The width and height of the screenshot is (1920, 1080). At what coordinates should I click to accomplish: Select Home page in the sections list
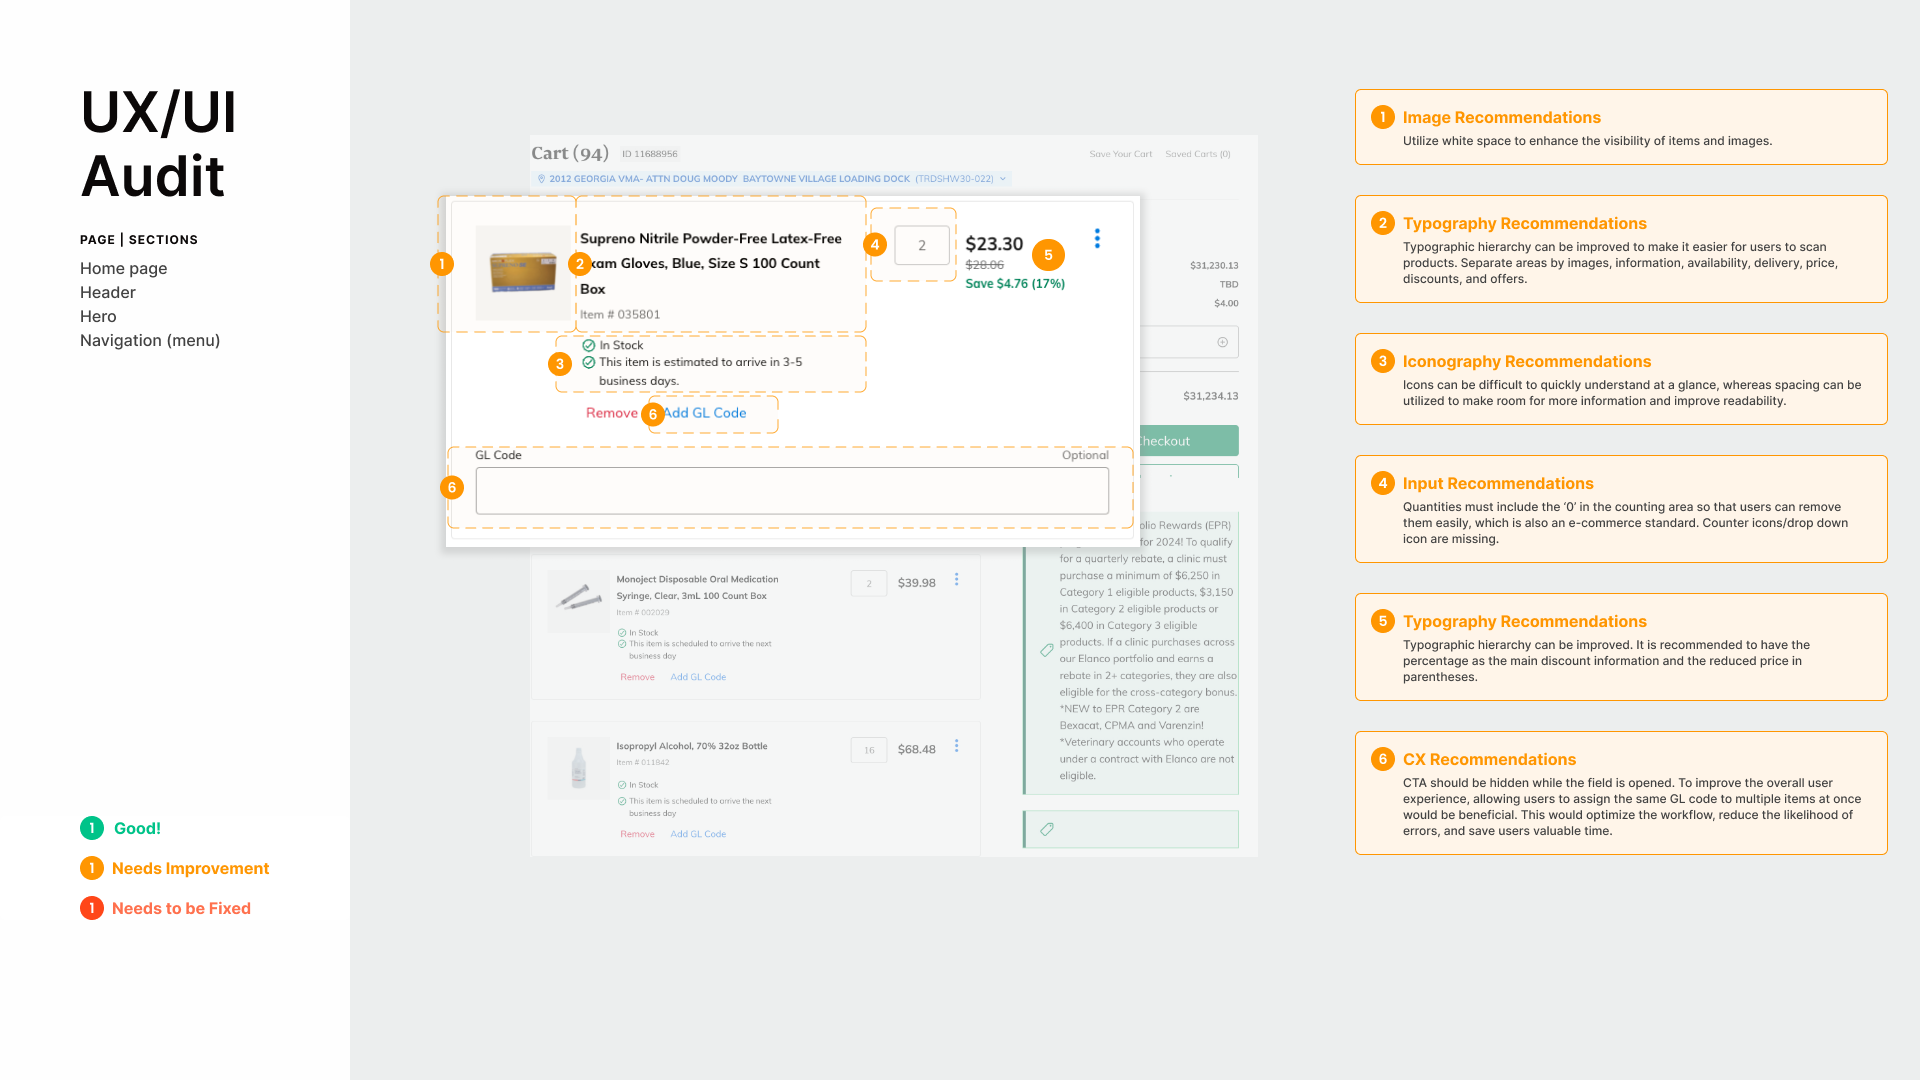pyautogui.click(x=124, y=269)
